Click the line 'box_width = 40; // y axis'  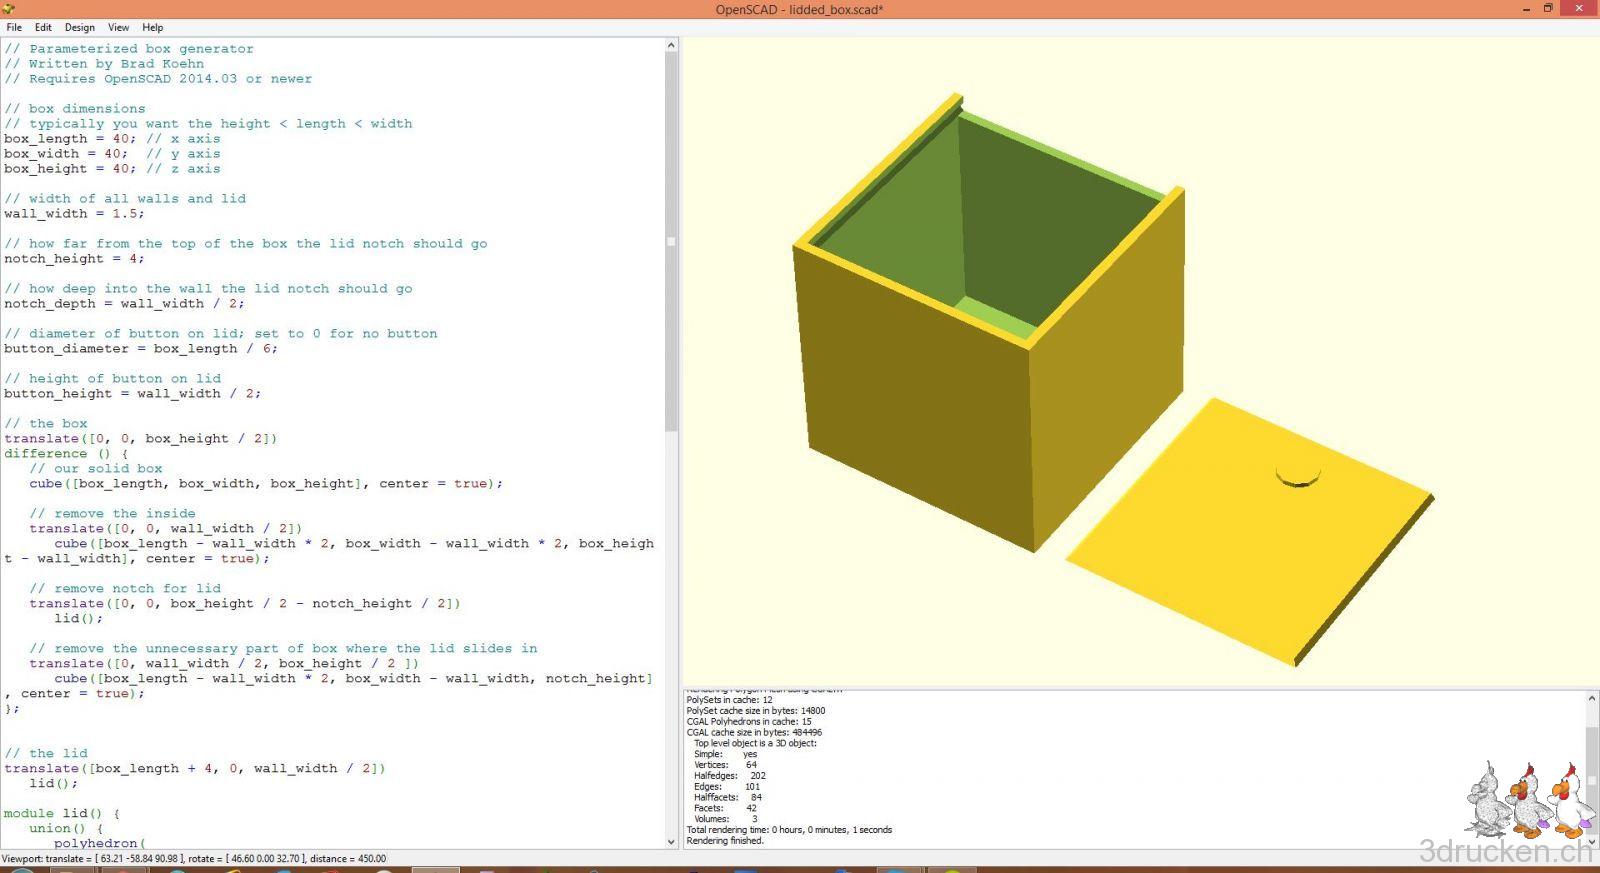click(112, 154)
